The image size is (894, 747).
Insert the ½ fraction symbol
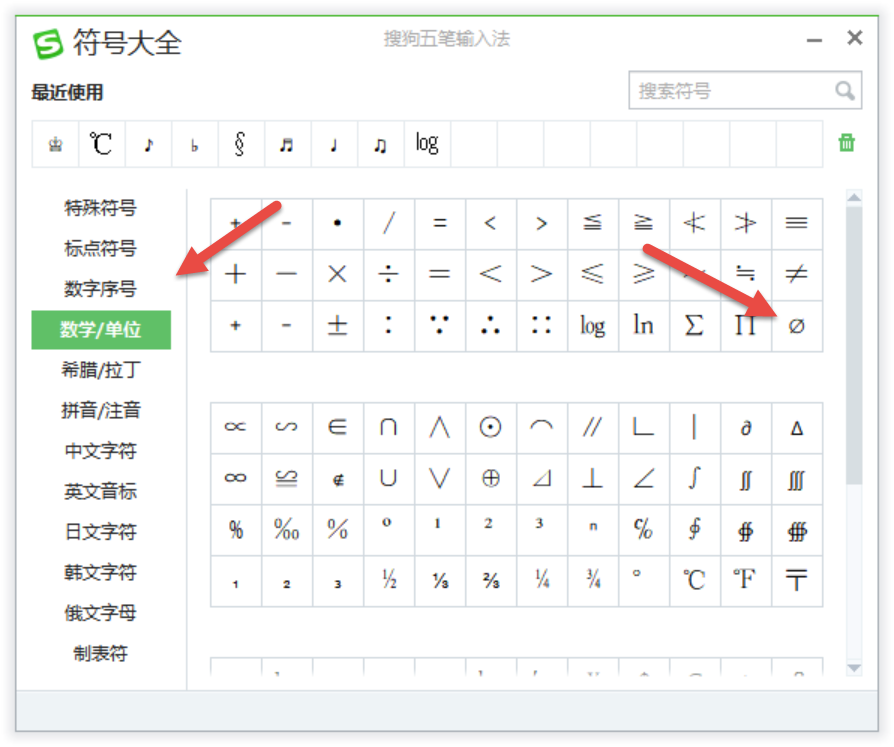point(389,580)
